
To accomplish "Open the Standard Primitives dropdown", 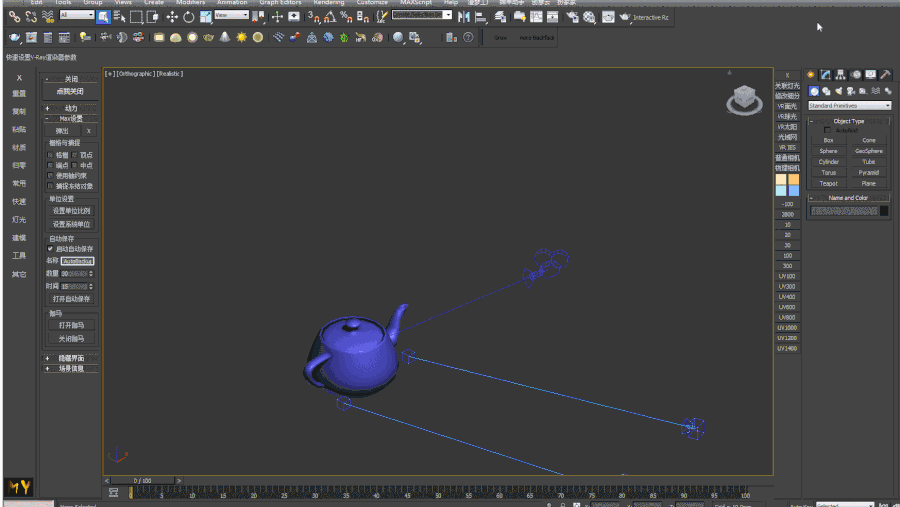I will [x=849, y=106].
